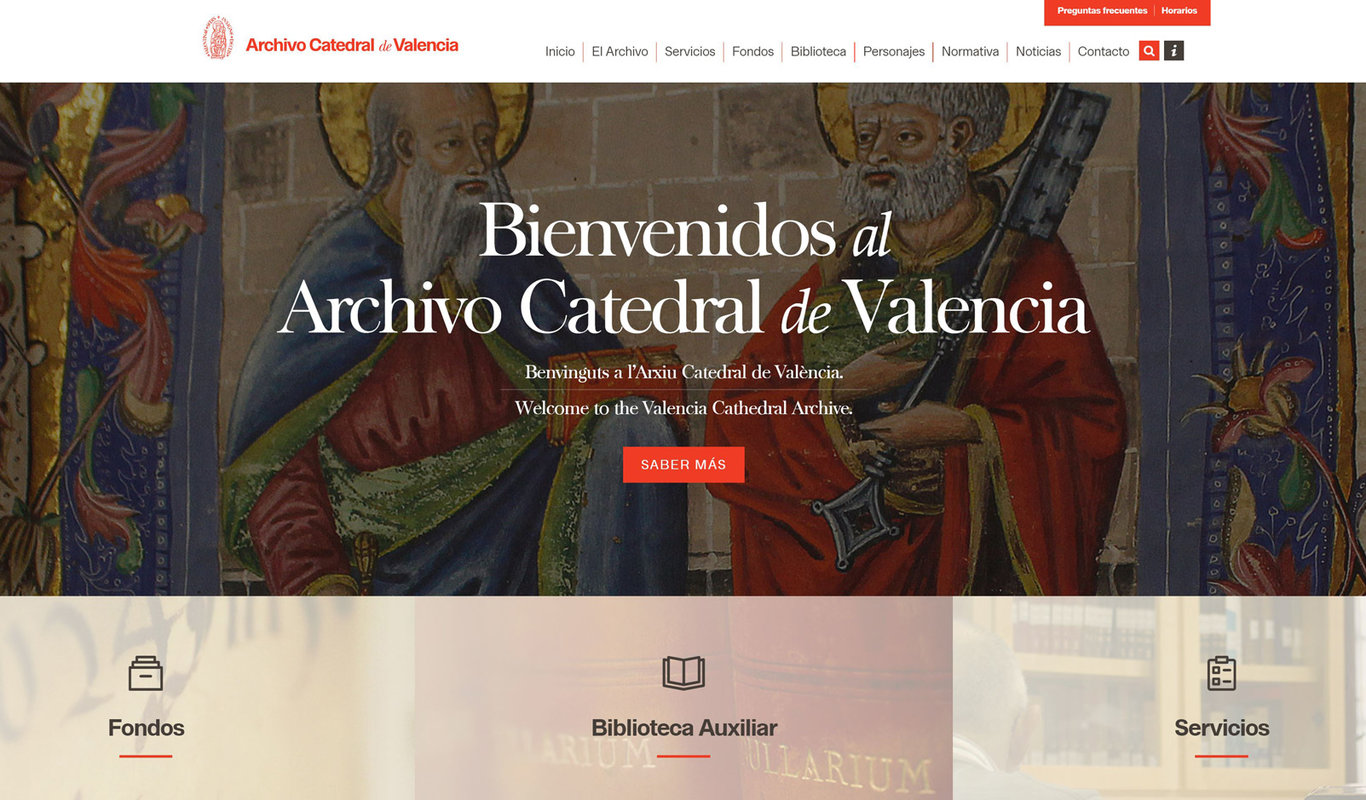
Task: Click the open book Biblioteca Auxiliar icon
Action: point(684,673)
